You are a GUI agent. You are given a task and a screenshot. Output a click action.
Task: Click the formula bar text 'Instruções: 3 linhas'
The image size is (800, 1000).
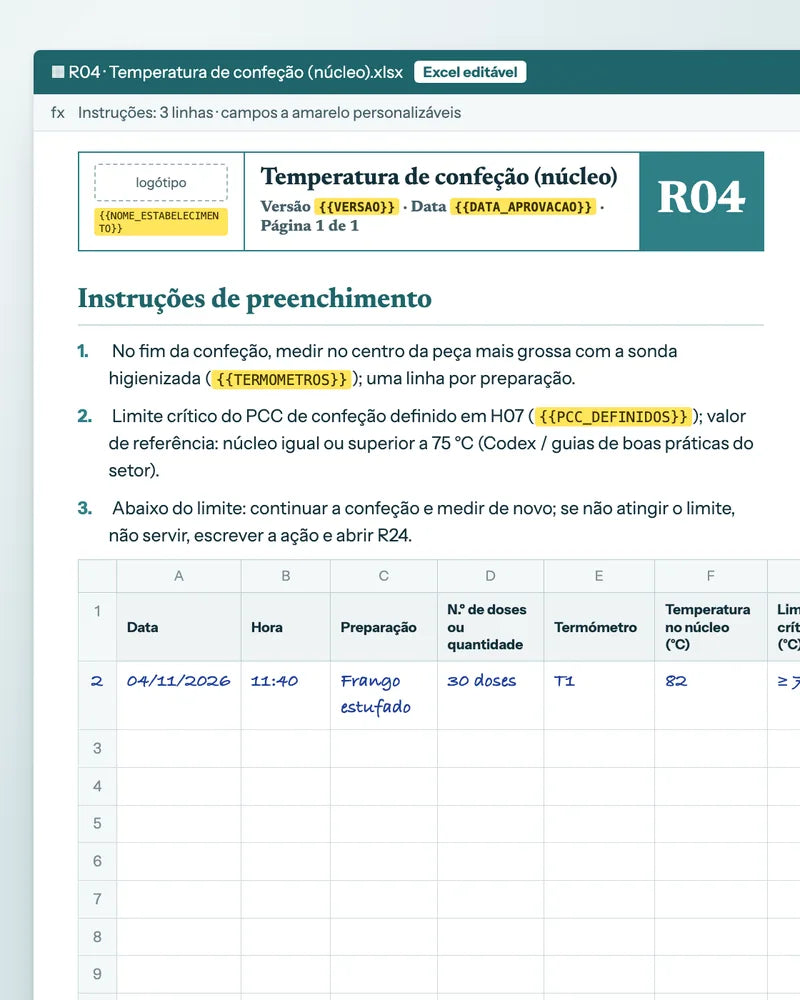145,113
